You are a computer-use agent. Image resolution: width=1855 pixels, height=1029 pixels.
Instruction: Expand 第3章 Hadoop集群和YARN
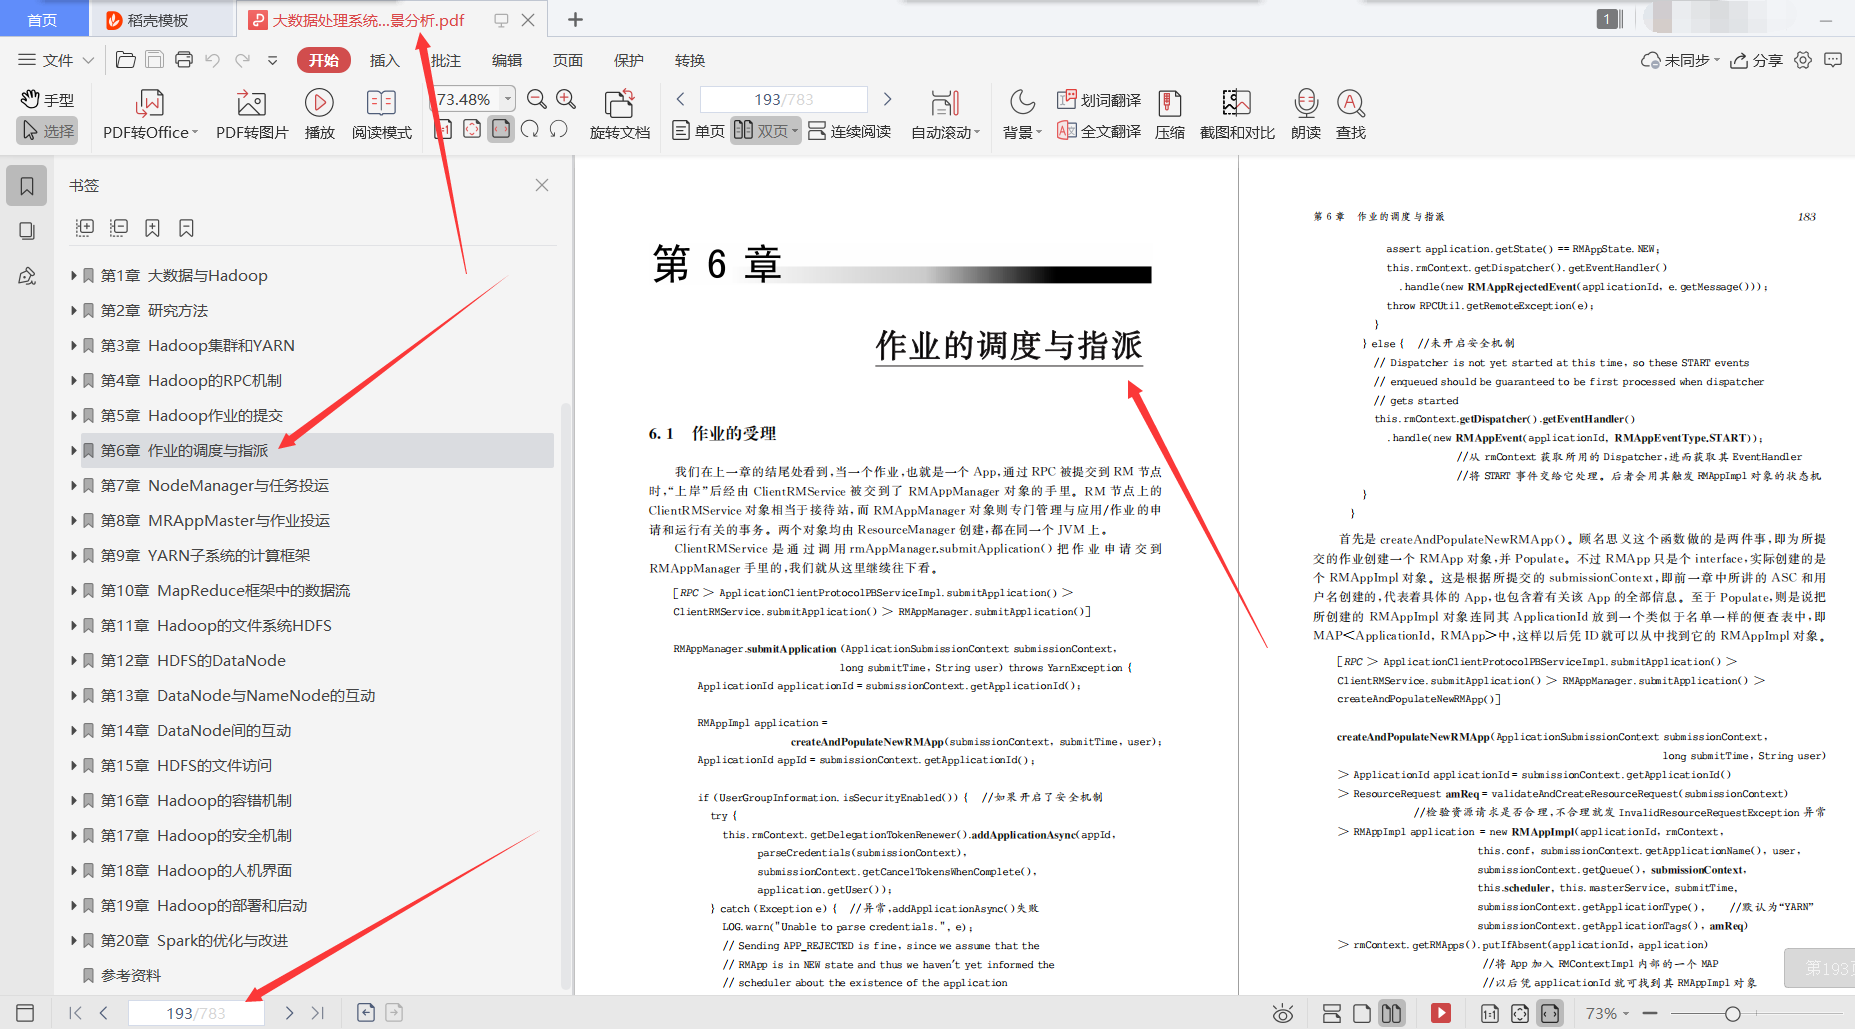point(74,345)
